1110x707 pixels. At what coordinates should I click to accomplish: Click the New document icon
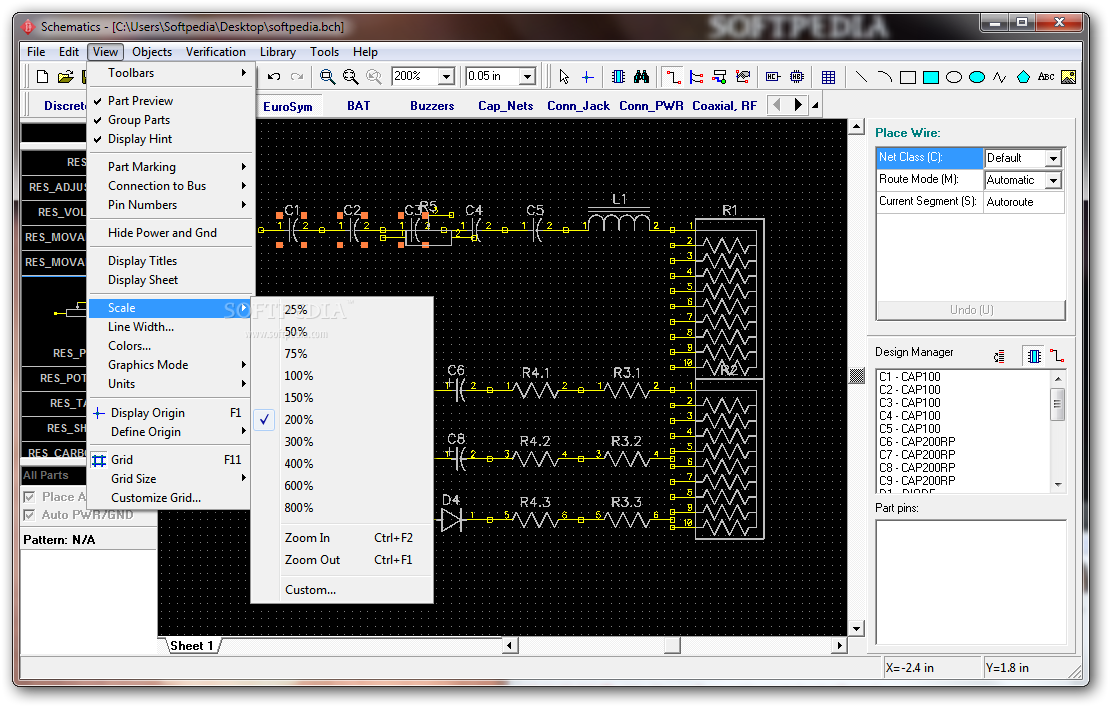[x=42, y=76]
